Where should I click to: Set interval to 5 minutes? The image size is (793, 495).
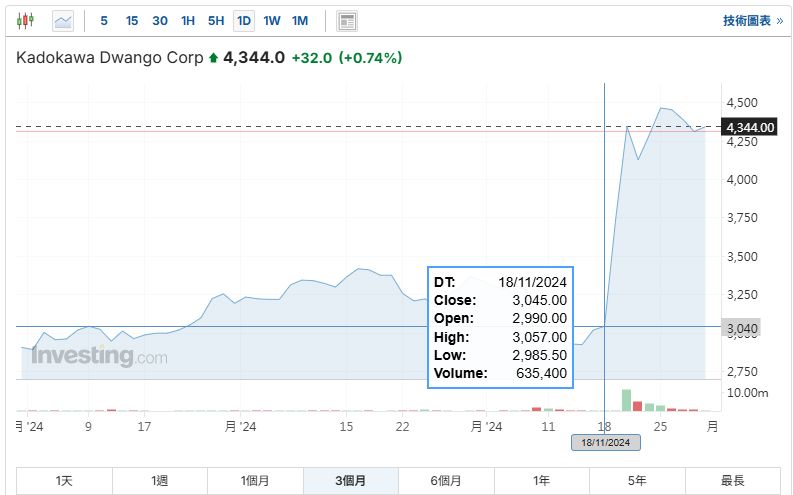pyautogui.click(x=104, y=20)
